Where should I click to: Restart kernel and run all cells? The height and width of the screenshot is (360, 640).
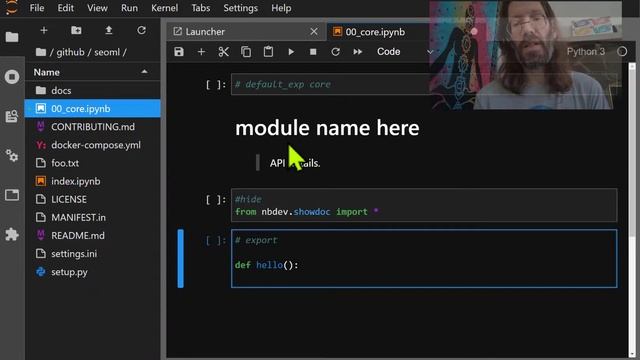tap(358, 52)
